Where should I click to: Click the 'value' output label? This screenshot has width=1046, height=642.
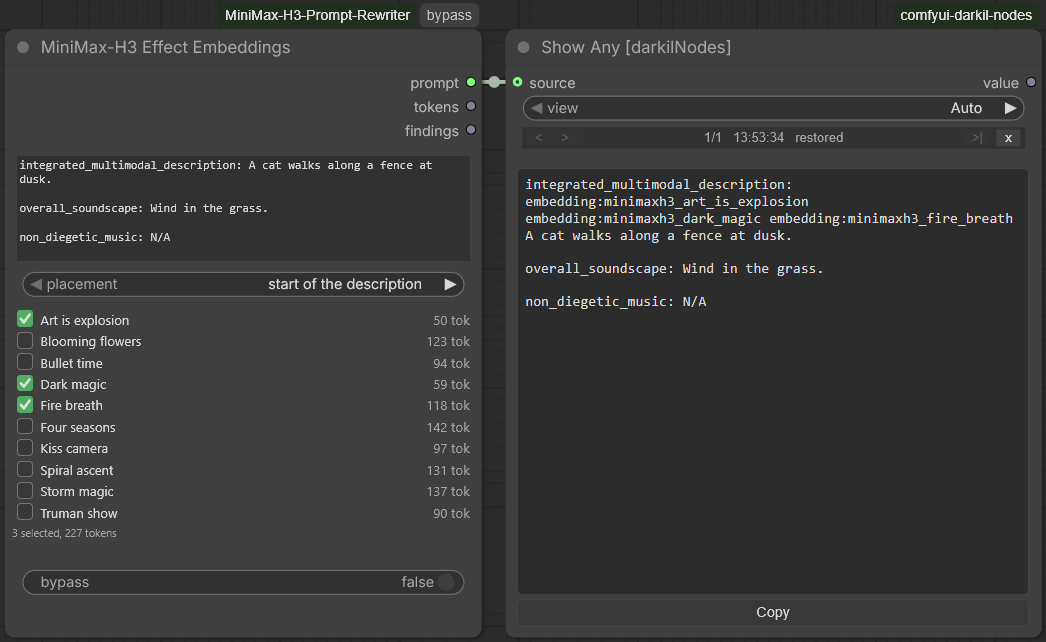pos(1001,83)
